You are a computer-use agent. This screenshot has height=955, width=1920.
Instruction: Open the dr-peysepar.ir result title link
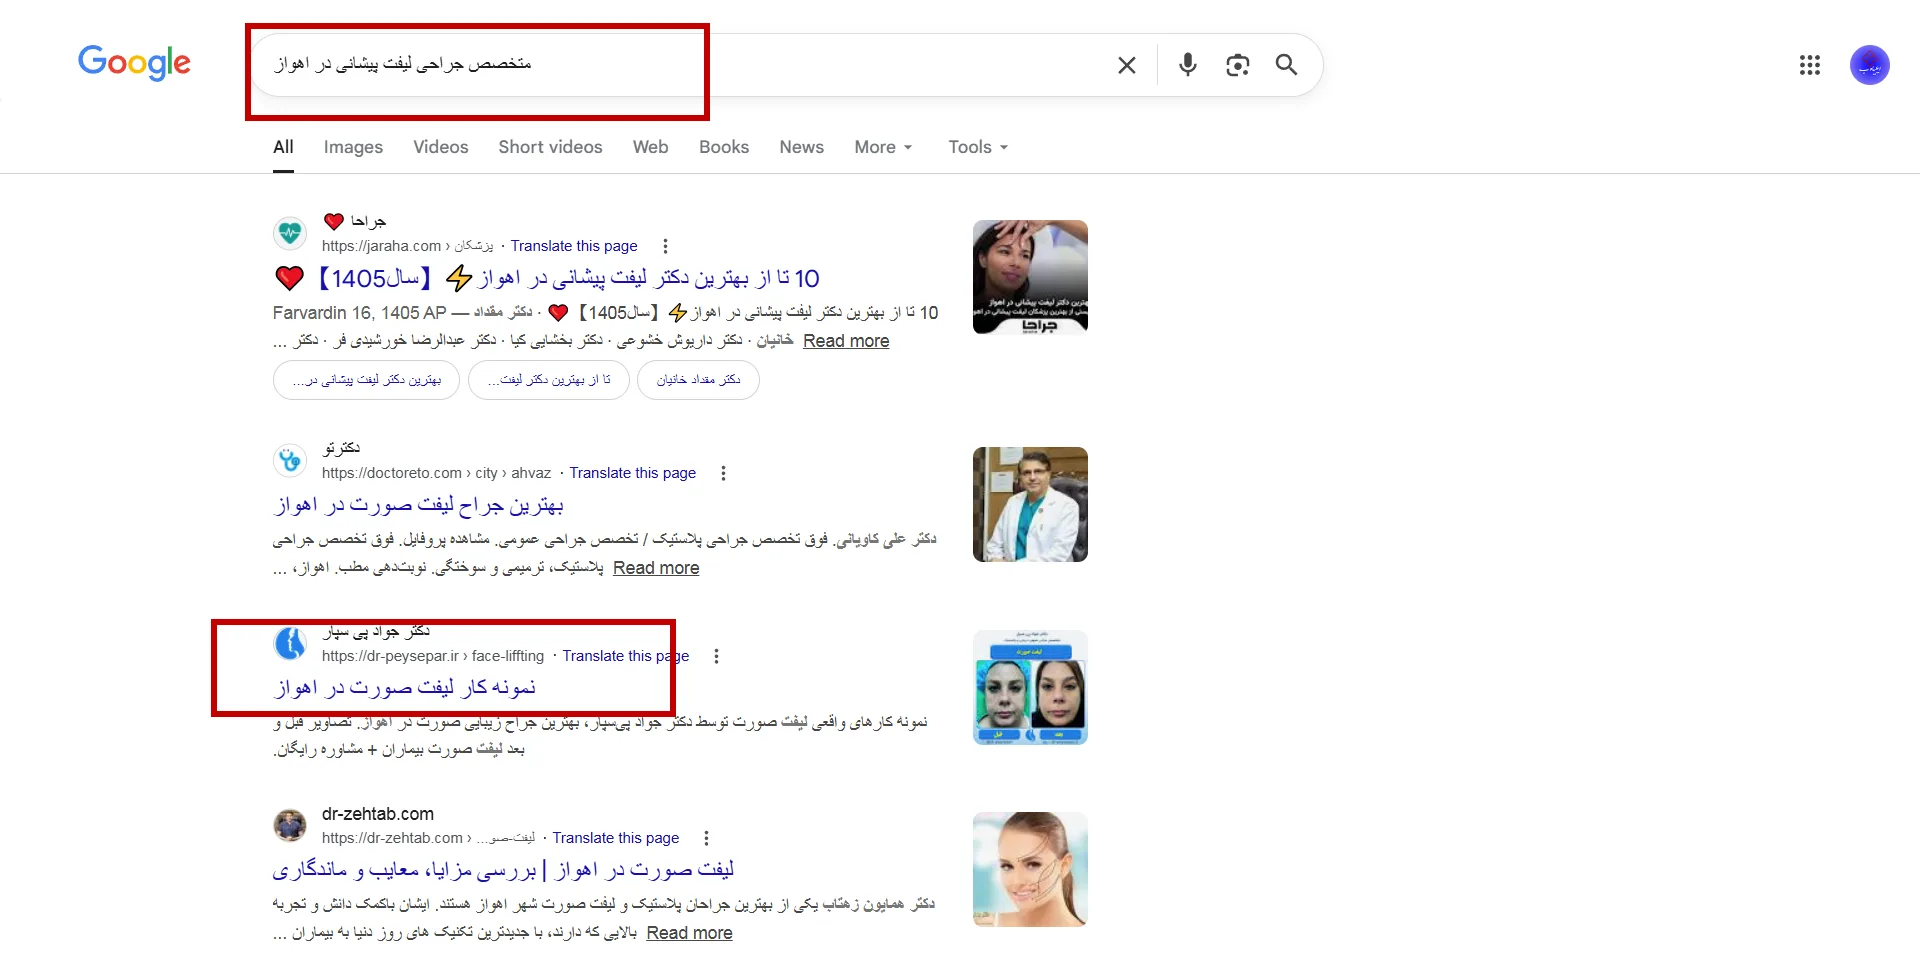pos(405,688)
